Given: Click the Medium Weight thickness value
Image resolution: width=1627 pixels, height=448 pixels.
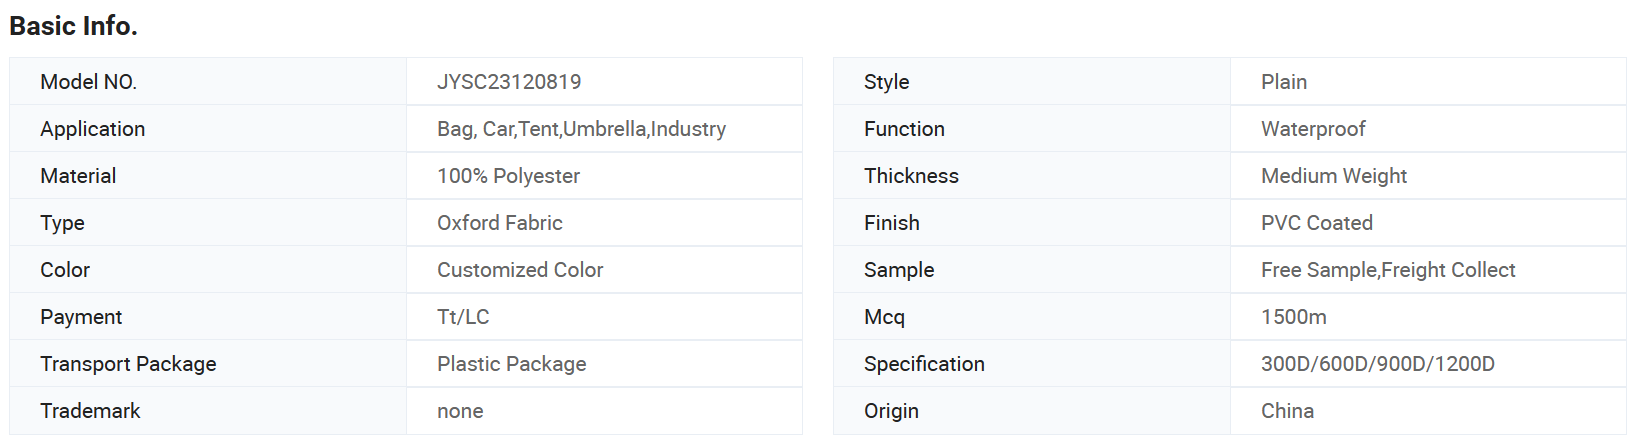Looking at the screenshot, I should coord(1334,176).
